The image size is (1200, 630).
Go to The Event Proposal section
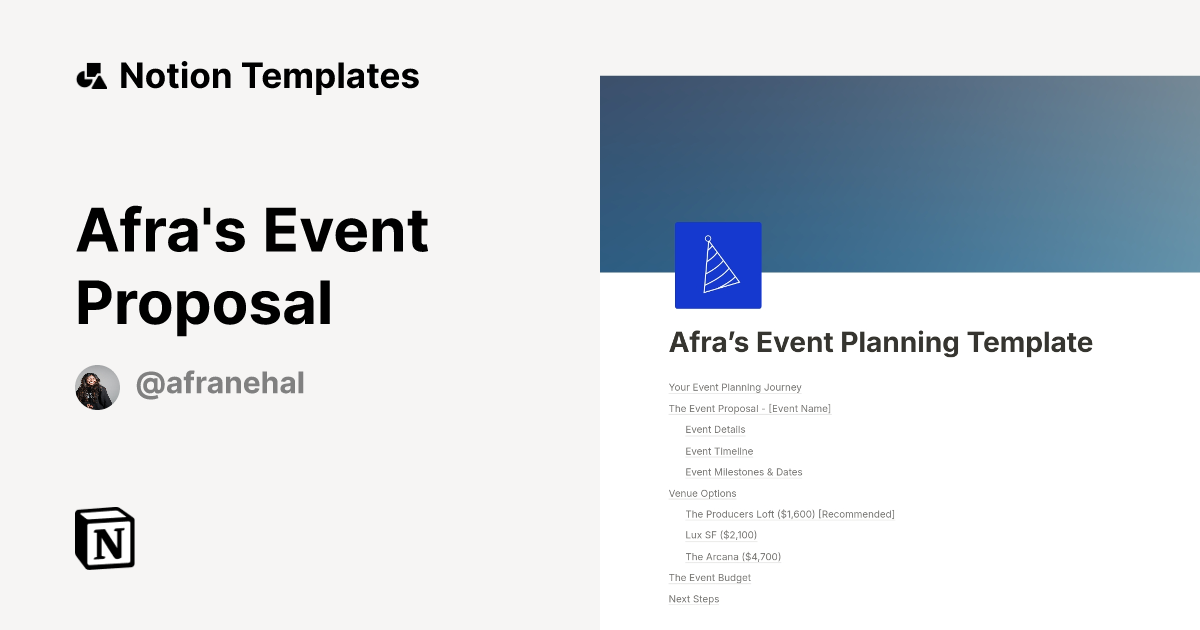[x=749, y=409]
